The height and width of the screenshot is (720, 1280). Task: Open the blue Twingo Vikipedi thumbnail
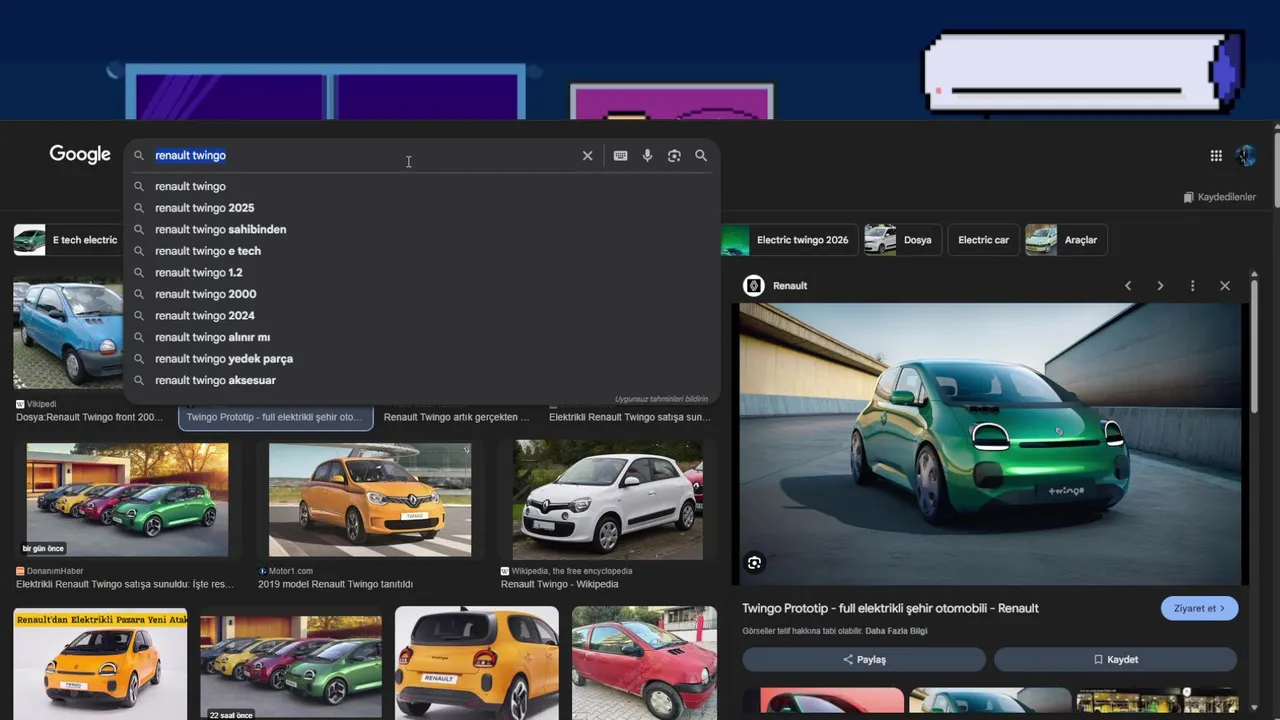[x=68, y=333]
